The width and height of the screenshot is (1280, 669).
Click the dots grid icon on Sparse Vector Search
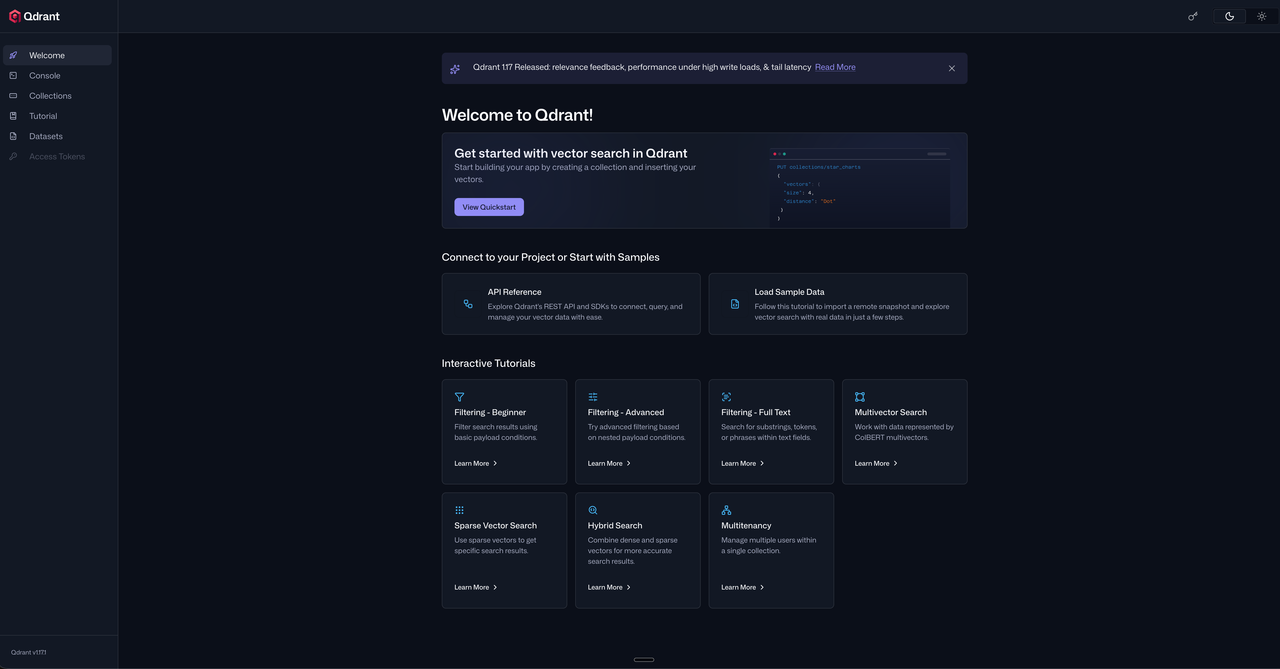(459, 510)
